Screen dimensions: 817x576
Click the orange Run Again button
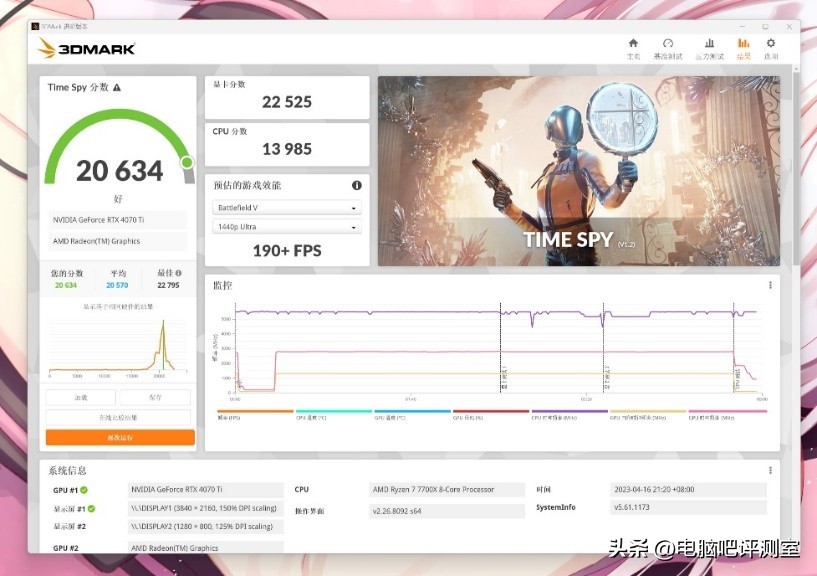click(x=120, y=437)
